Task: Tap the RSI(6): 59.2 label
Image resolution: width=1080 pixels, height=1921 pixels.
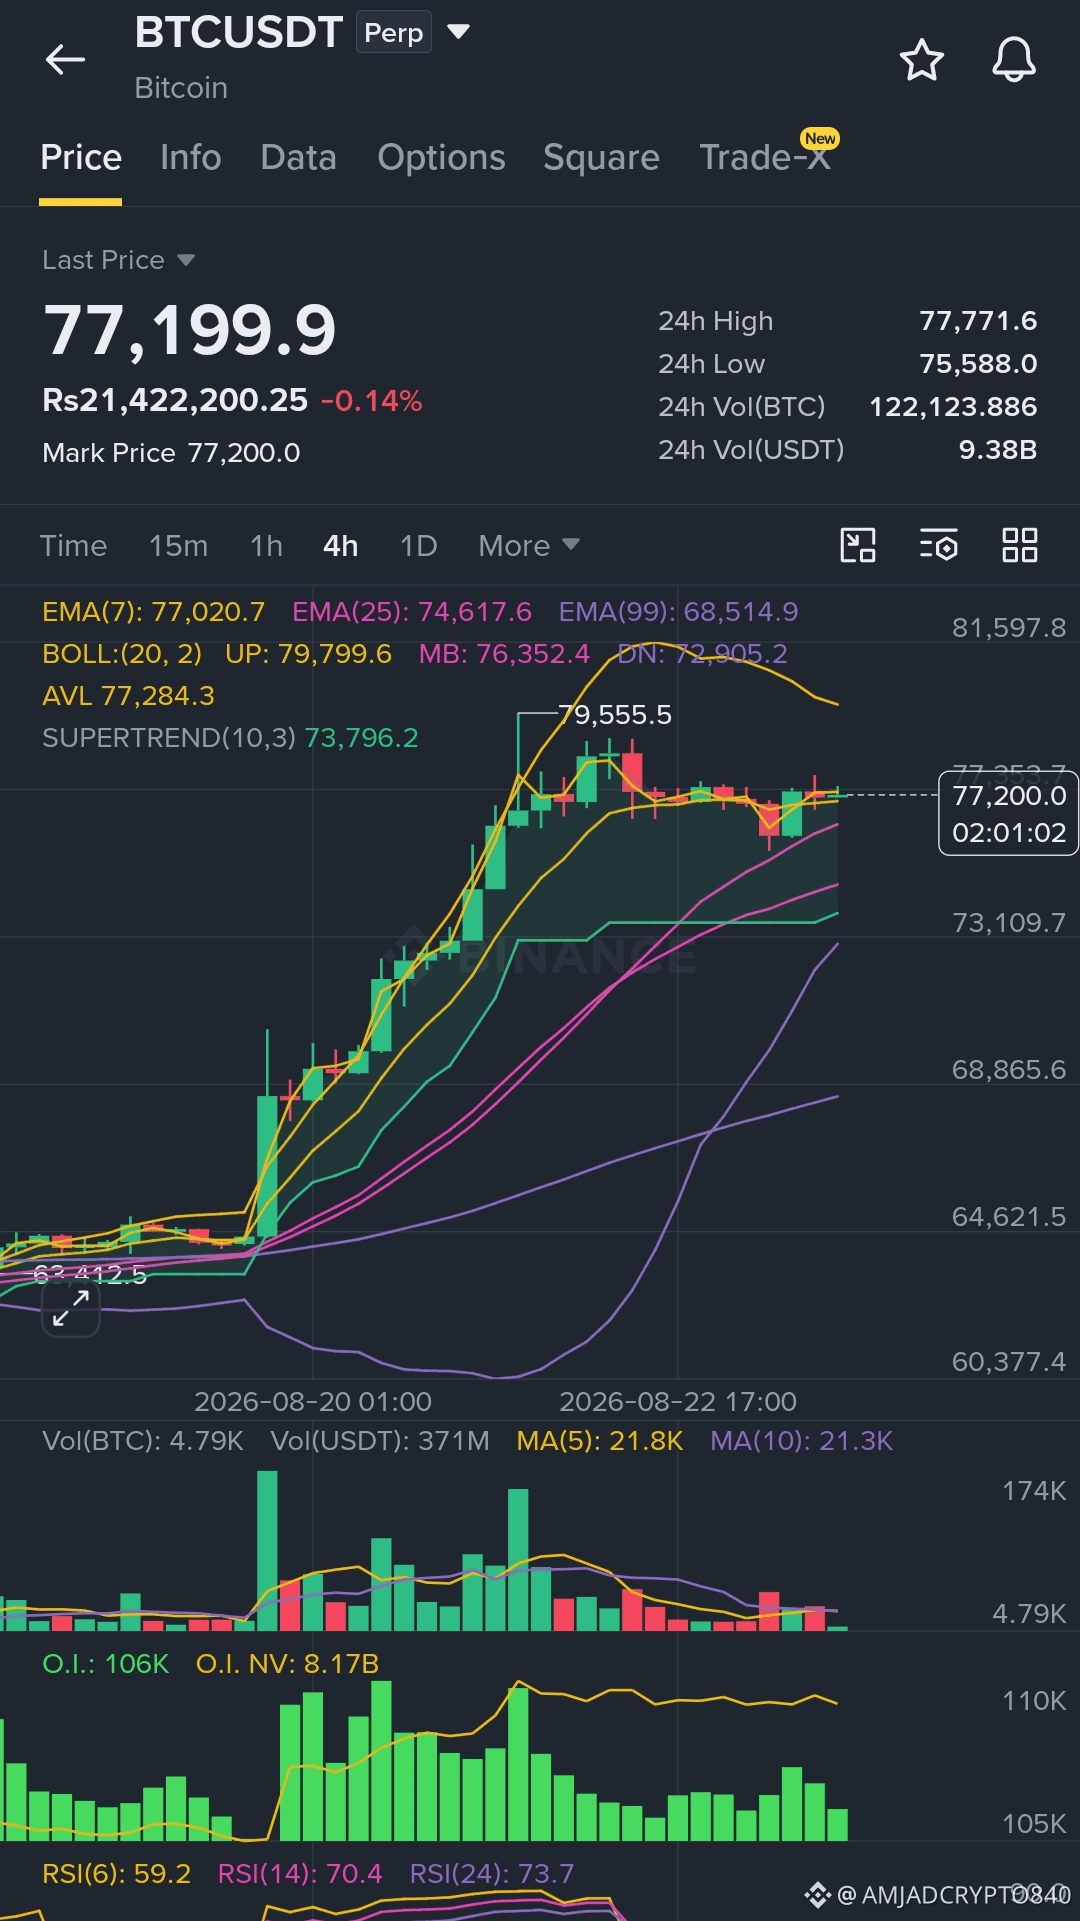Action: (x=116, y=1873)
